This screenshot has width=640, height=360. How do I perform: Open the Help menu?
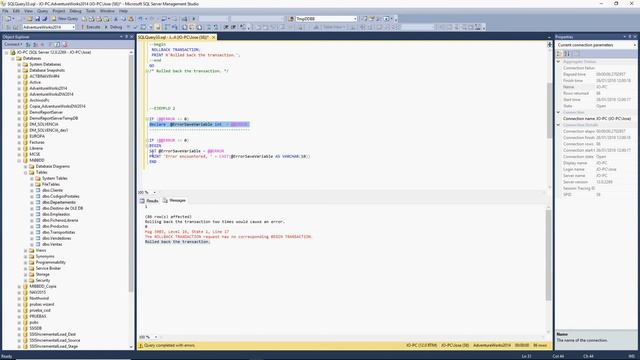[x=123, y=11]
